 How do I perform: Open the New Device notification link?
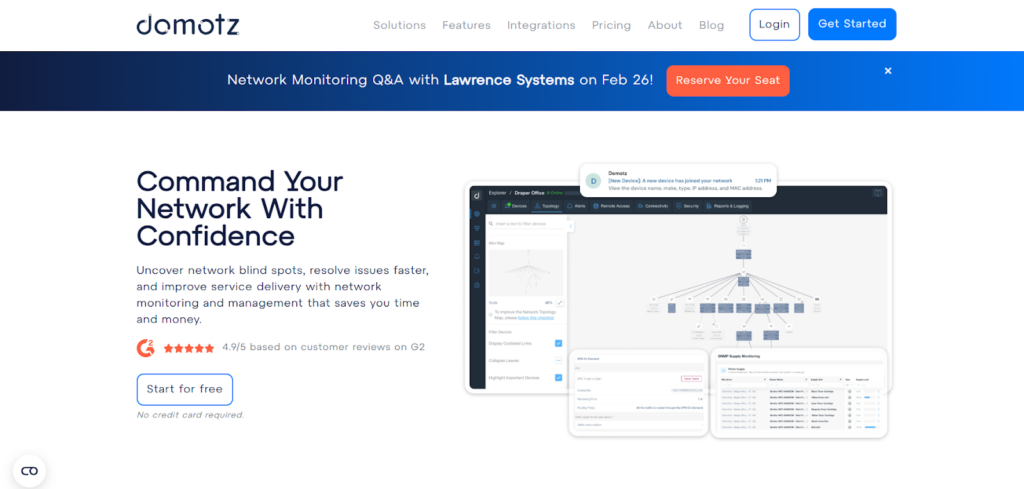(x=670, y=181)
